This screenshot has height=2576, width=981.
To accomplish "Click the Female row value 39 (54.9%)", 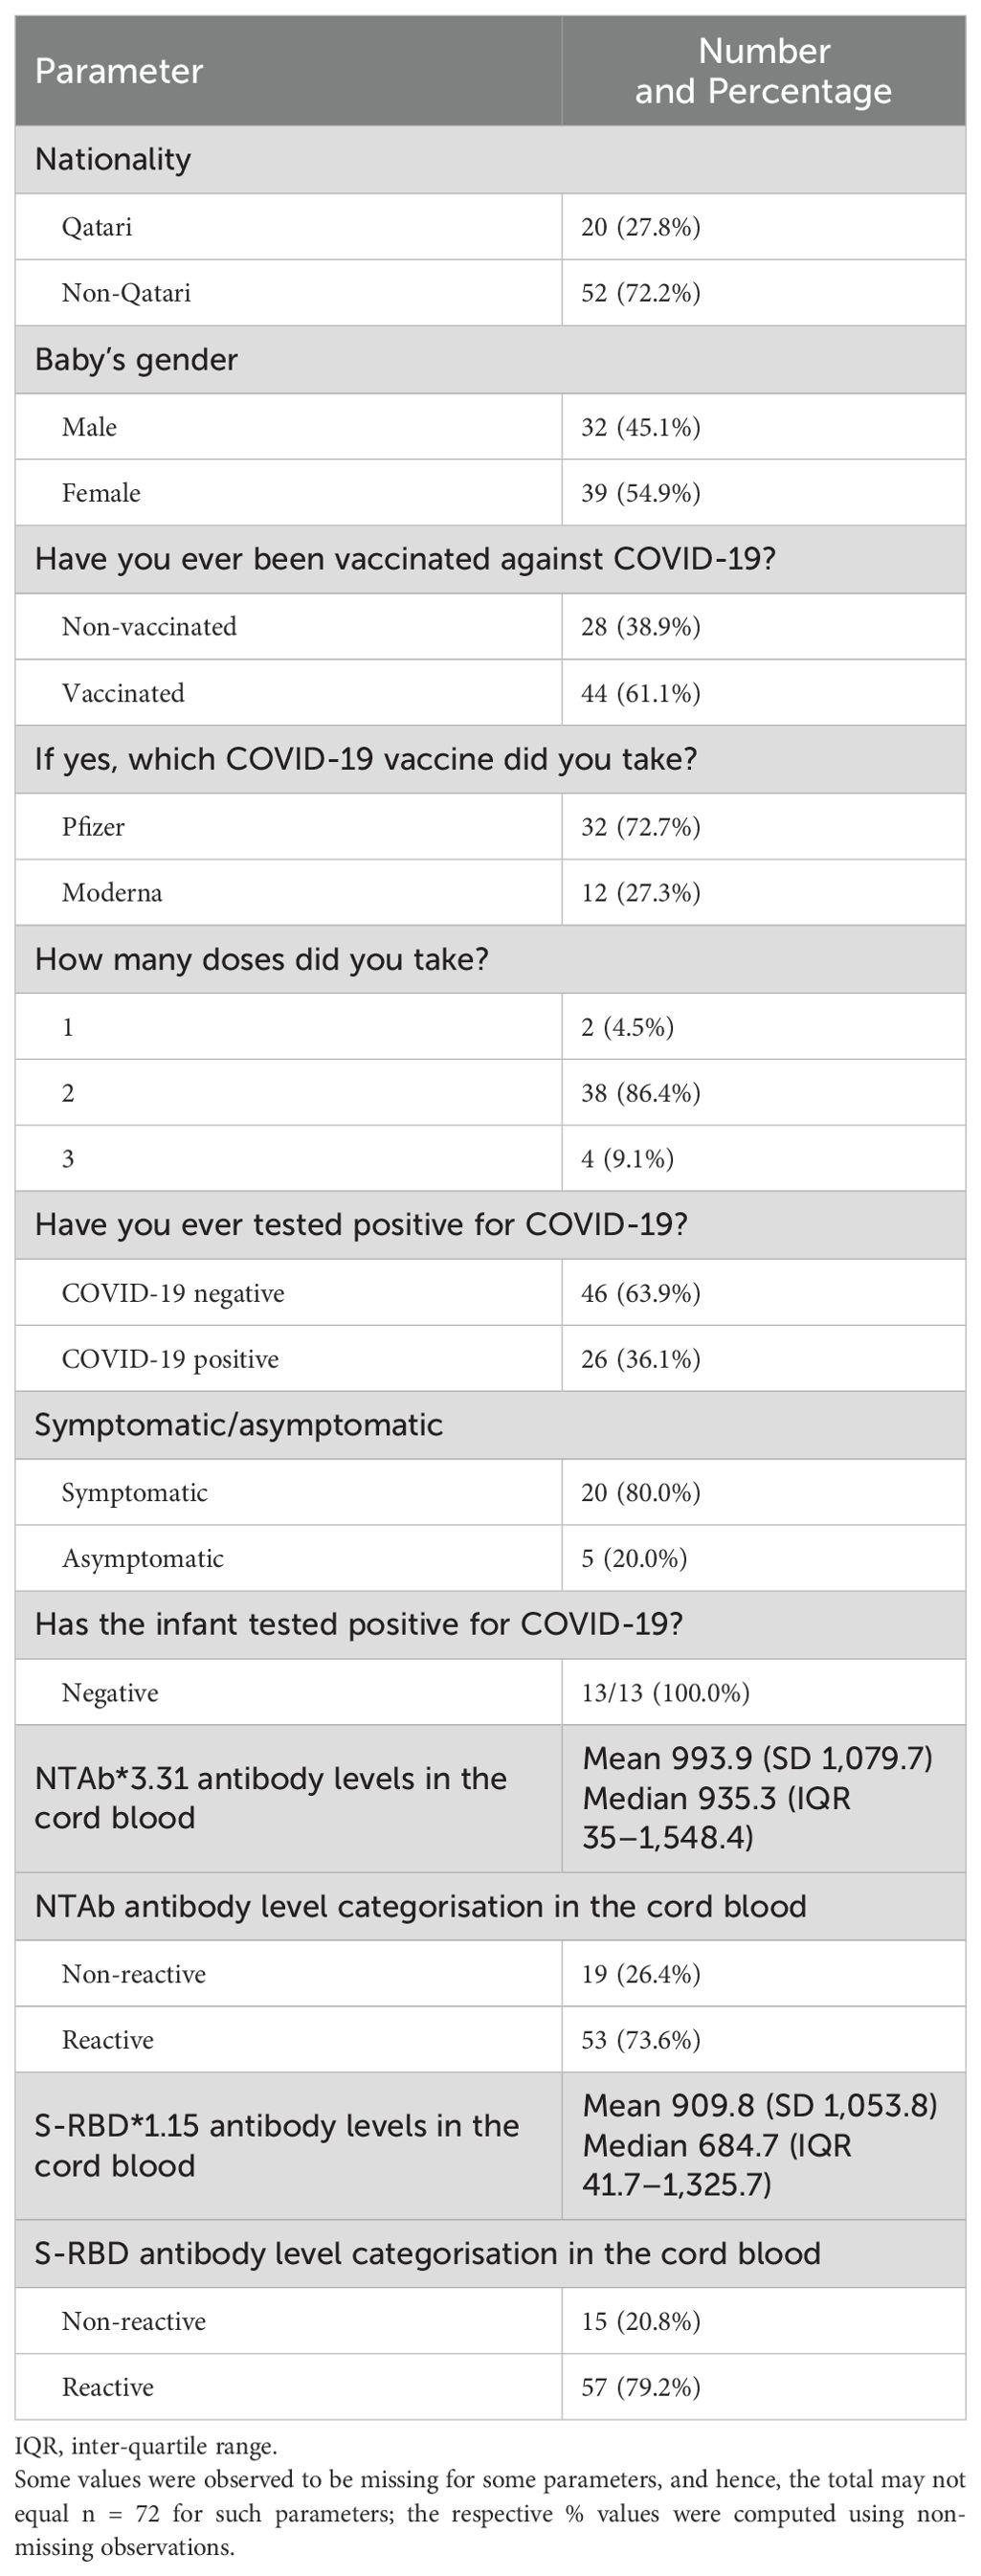I will (640, 493).
